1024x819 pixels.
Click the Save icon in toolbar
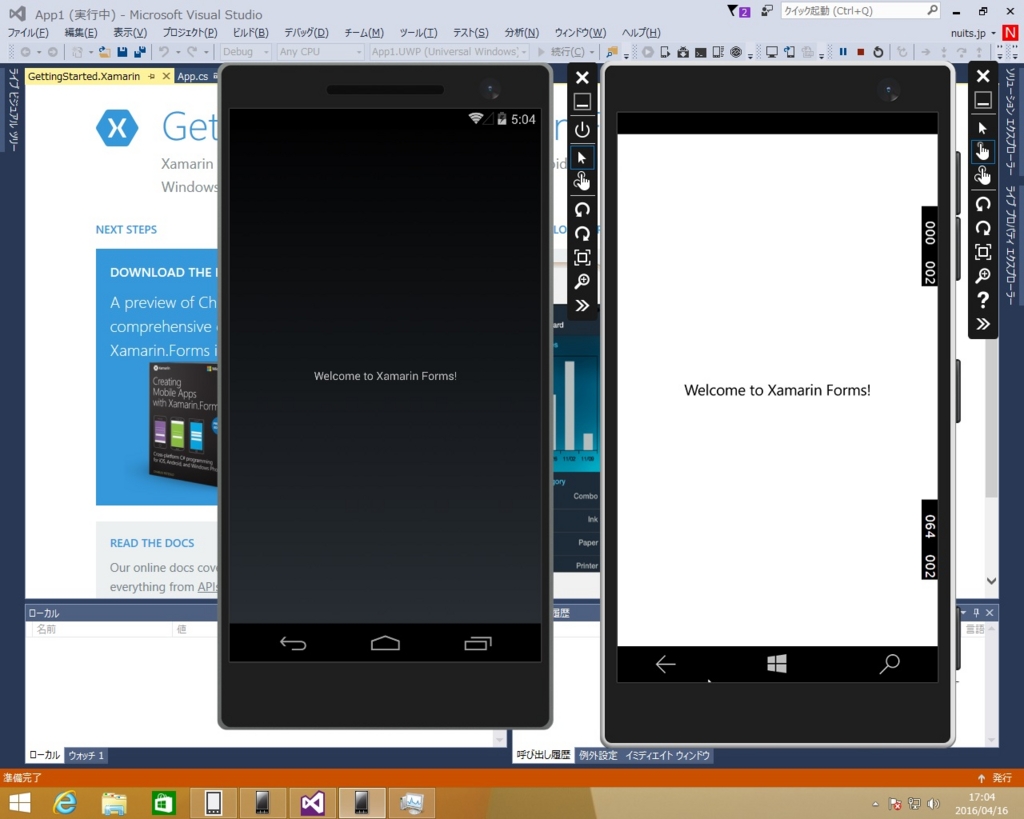122,52
